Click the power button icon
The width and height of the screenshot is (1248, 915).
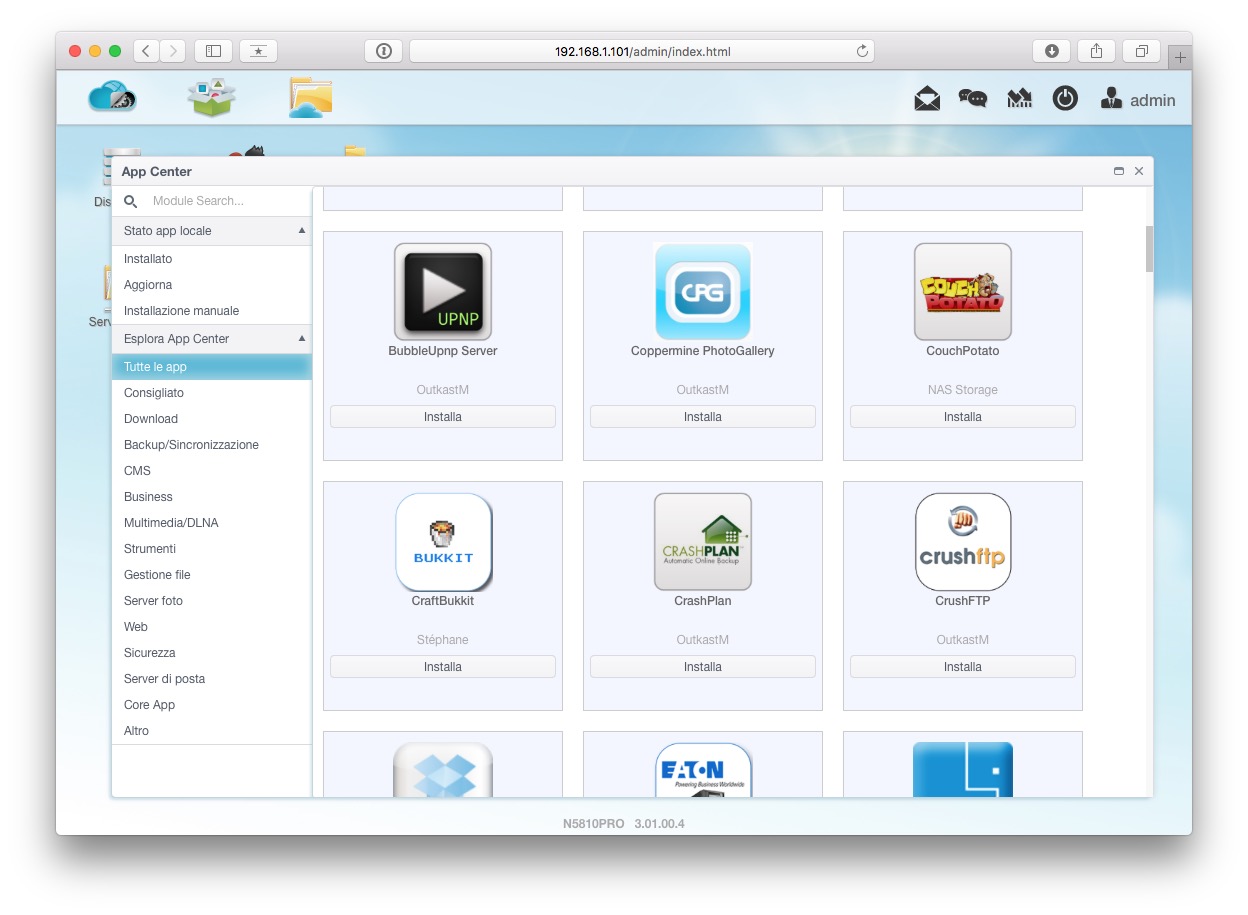click(1065, 99)
